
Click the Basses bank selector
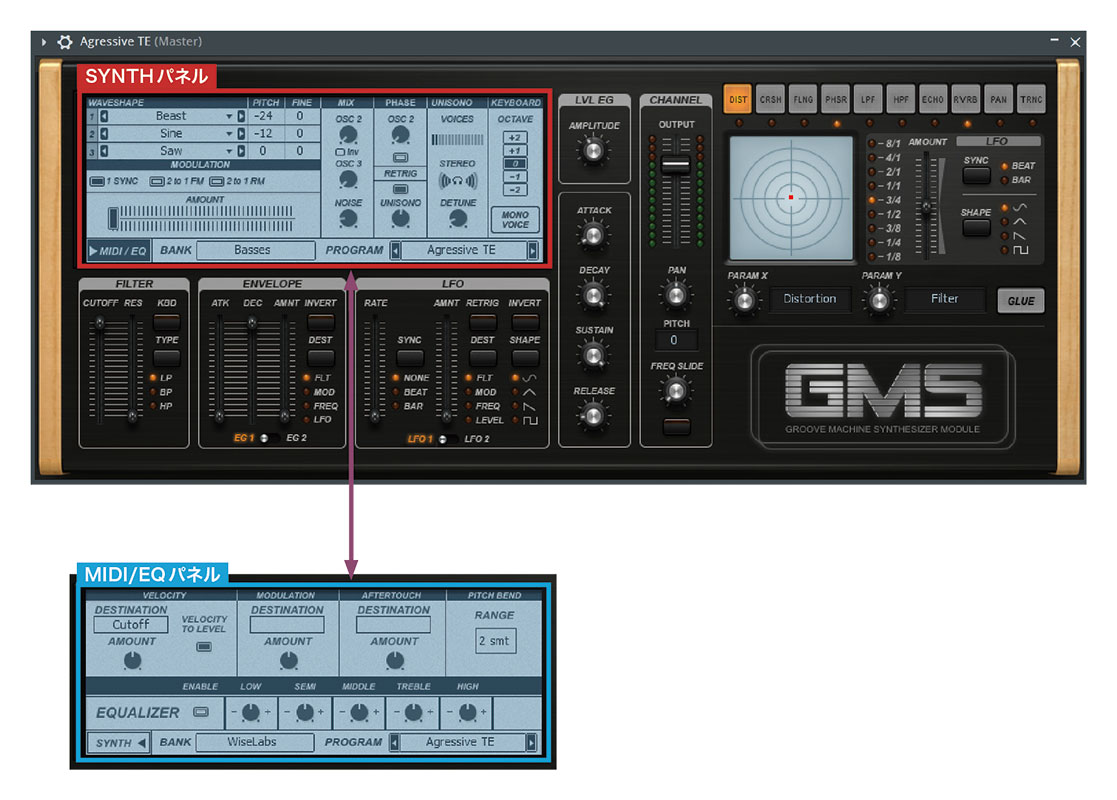tap(255, 250)
